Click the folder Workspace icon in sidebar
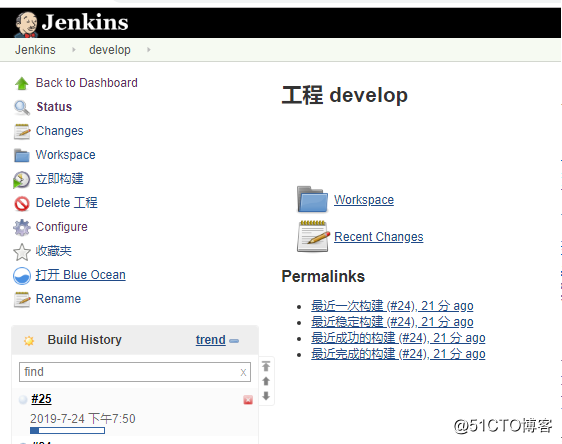562x444 pixels. point(22,156)
